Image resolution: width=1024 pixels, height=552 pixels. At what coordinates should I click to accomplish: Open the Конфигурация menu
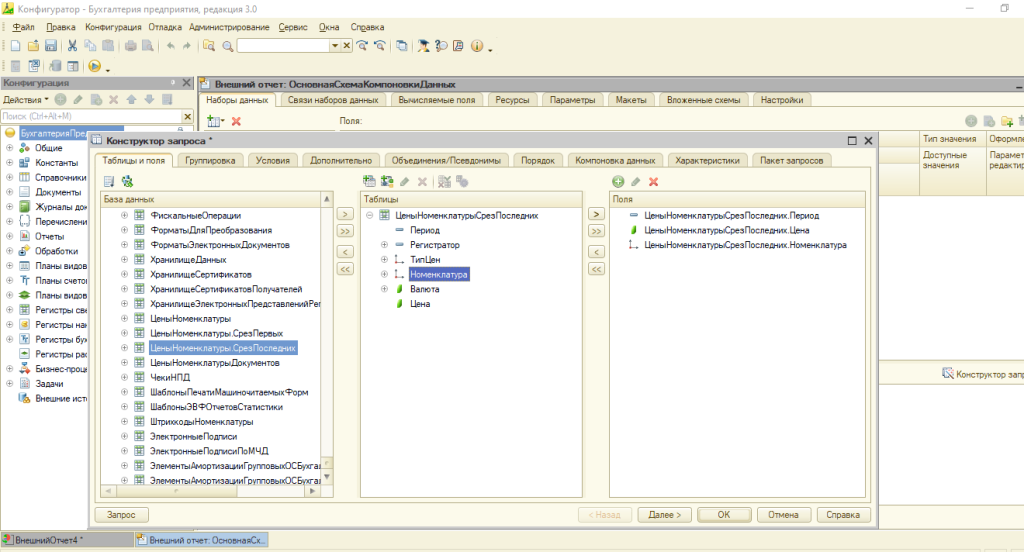(x=113, y=27)
